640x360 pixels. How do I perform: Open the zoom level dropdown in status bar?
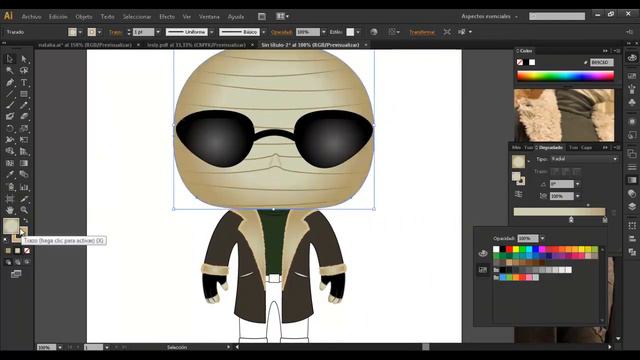coord(60,347)
